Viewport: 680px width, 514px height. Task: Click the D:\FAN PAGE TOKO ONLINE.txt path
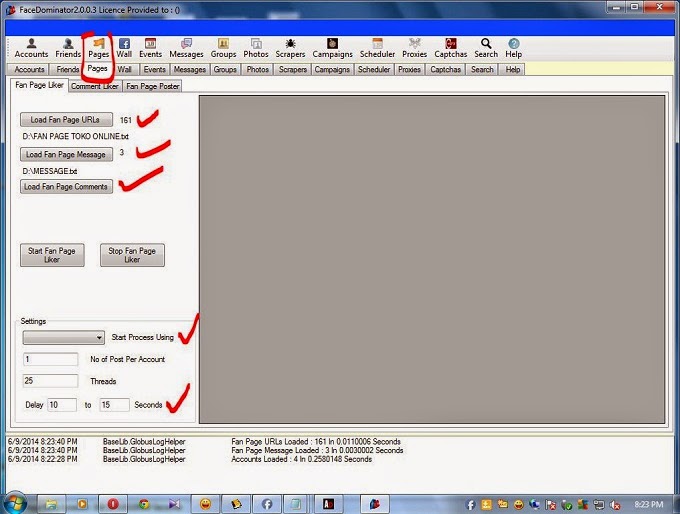coord(75,136)
